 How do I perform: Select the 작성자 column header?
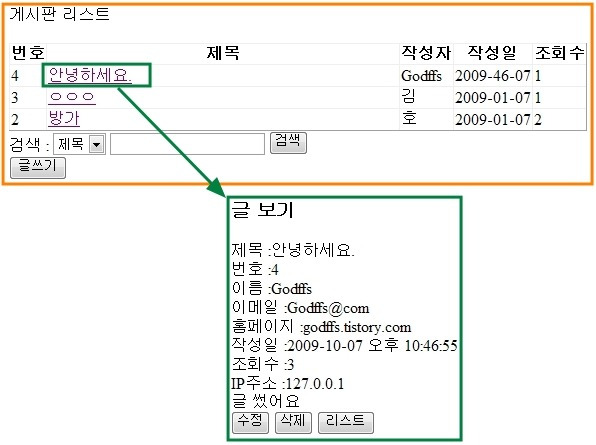(x=426, y=53)
